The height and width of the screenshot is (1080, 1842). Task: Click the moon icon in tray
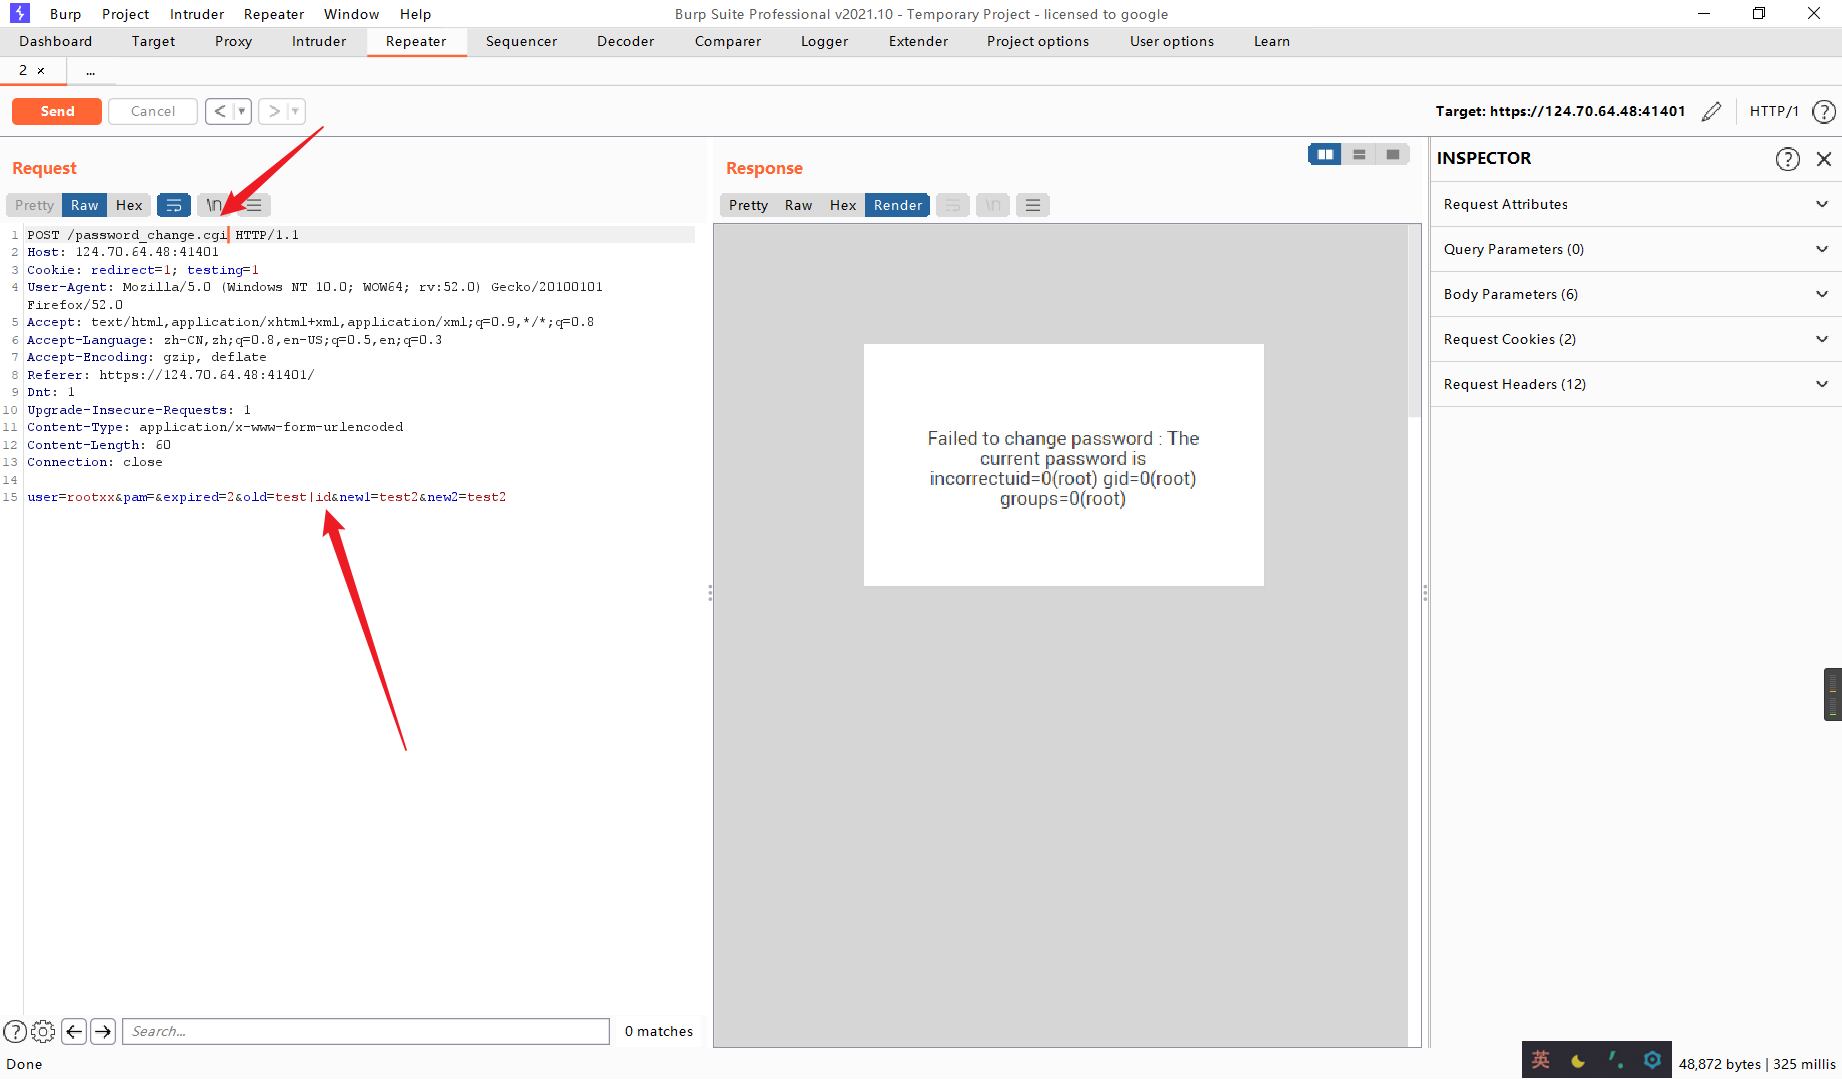pyautogui.click(x=1578, y=1060)
